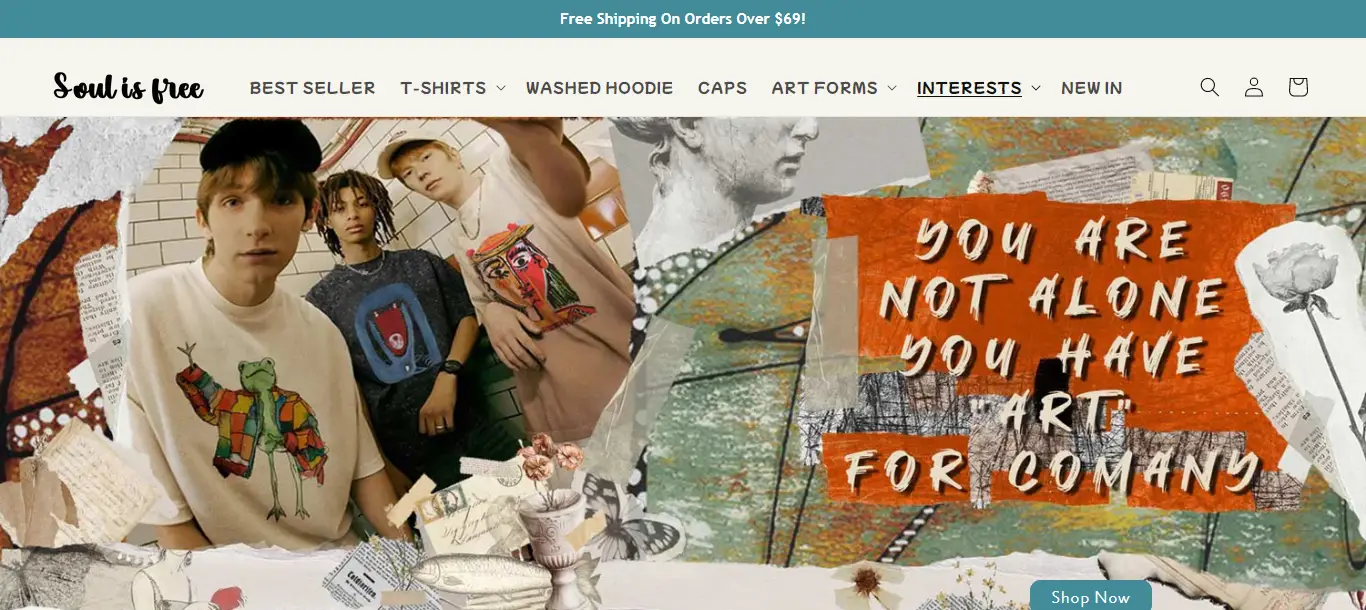This screenshot has height=610, width=1366.
Task: Expand the ART FORMS dropdown chevron
Action: (891, 88)
